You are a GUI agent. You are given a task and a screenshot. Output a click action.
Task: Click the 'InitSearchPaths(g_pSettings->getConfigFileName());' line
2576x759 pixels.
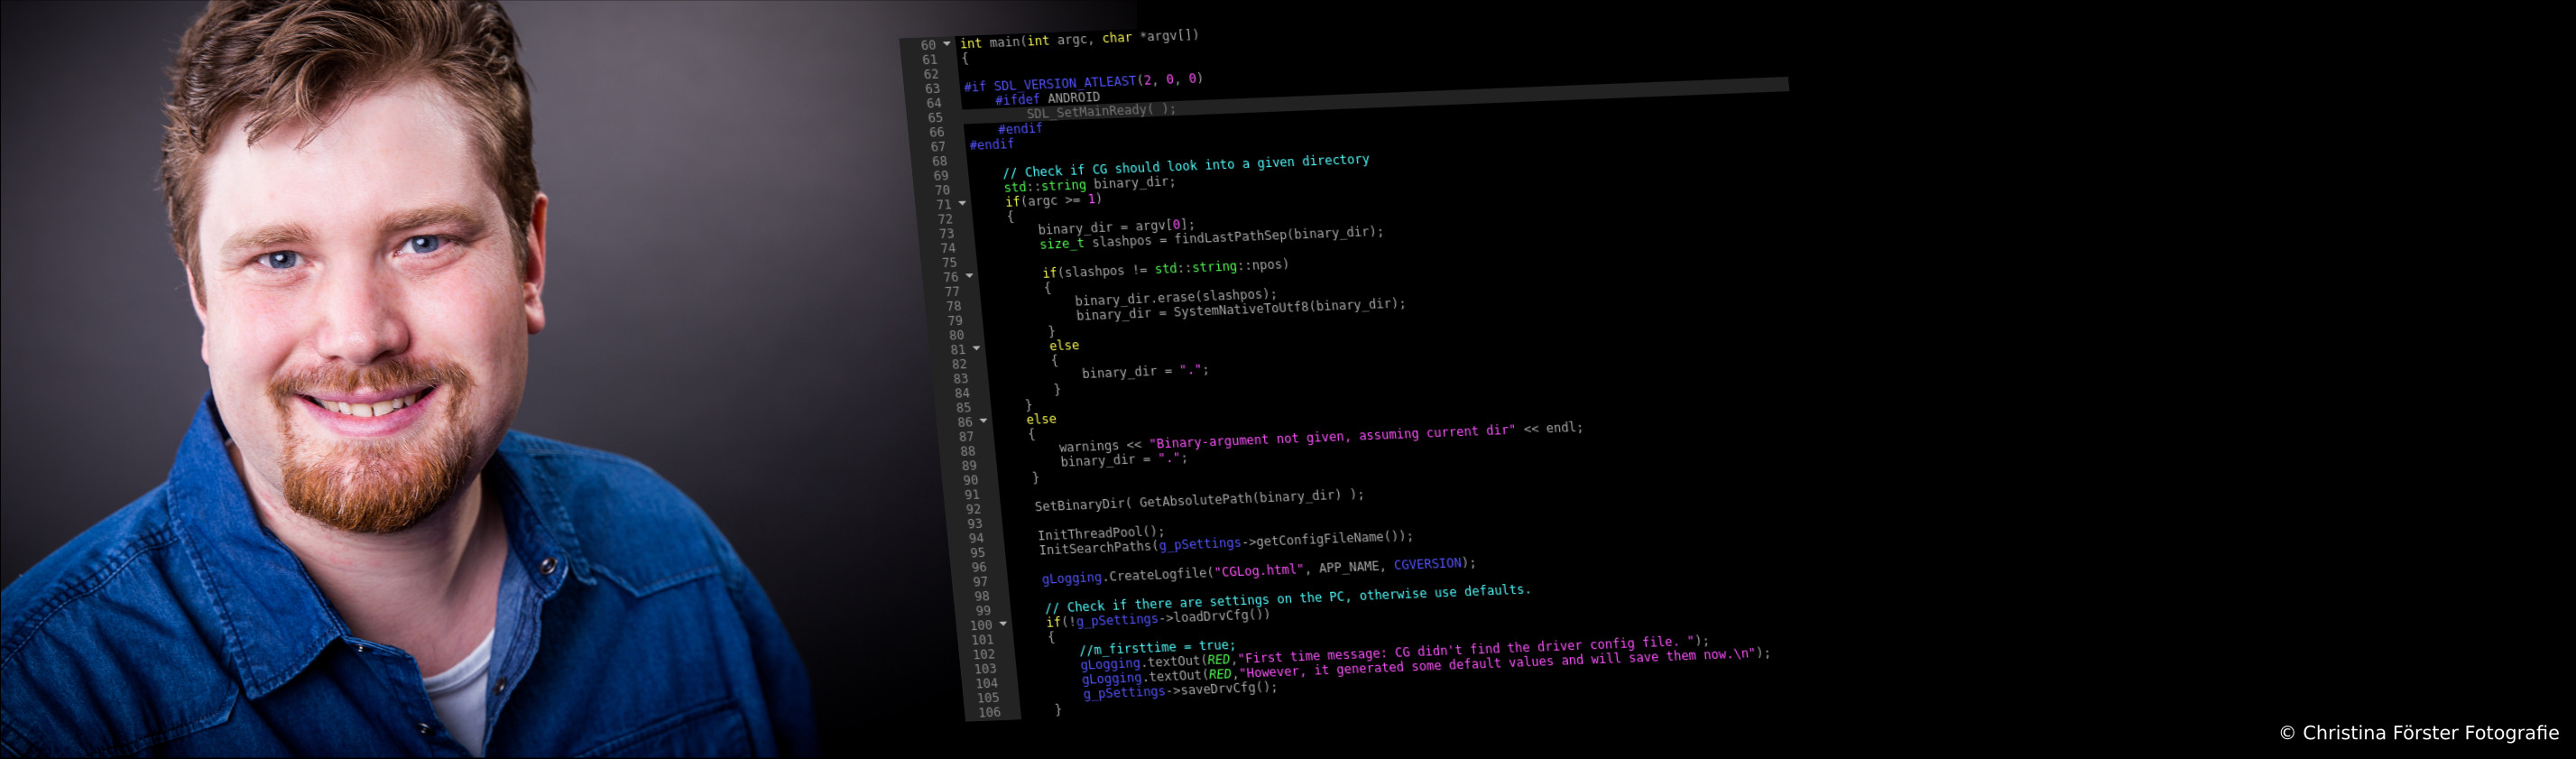(1226, 544)
